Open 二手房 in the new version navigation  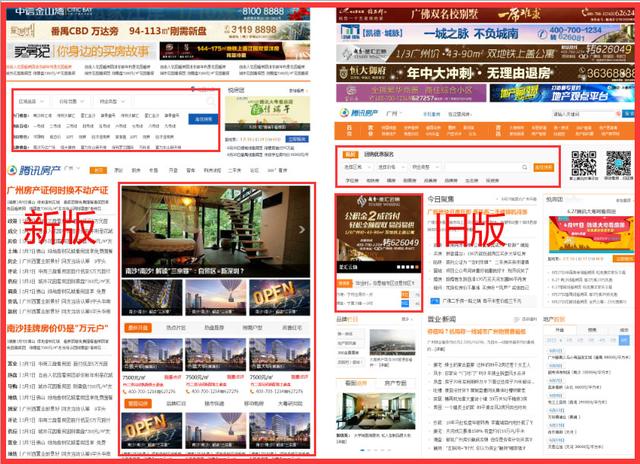(x=234, y=170)
